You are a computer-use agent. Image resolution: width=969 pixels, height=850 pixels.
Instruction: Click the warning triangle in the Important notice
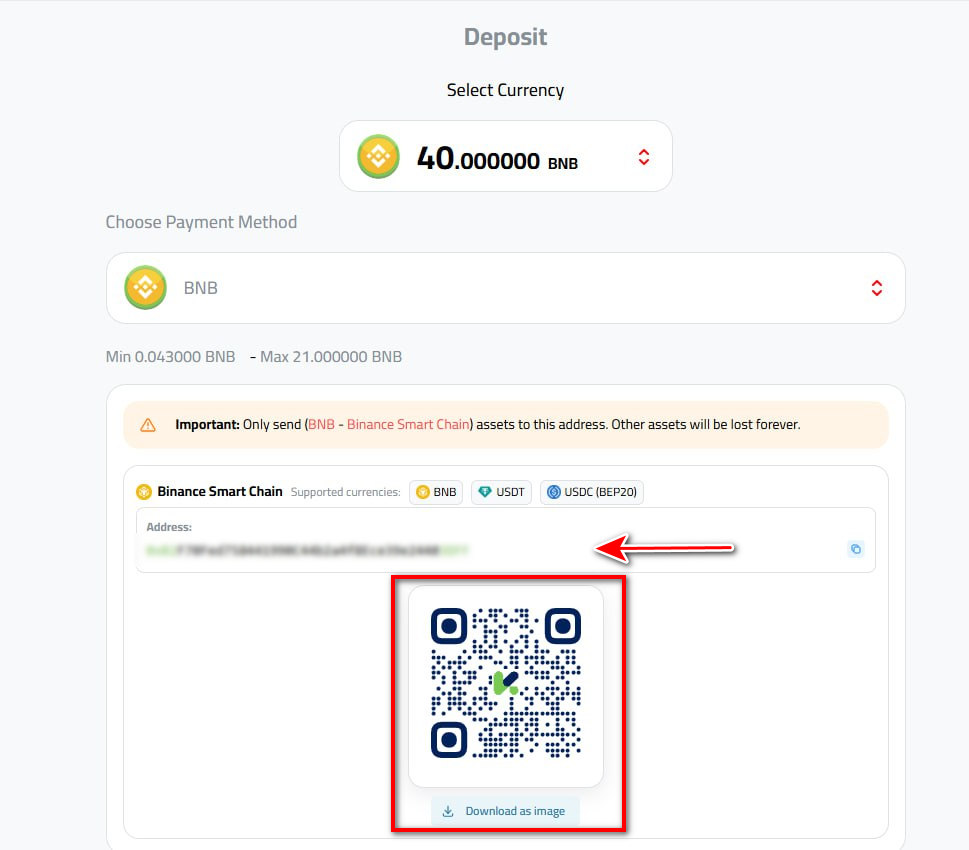147,424
